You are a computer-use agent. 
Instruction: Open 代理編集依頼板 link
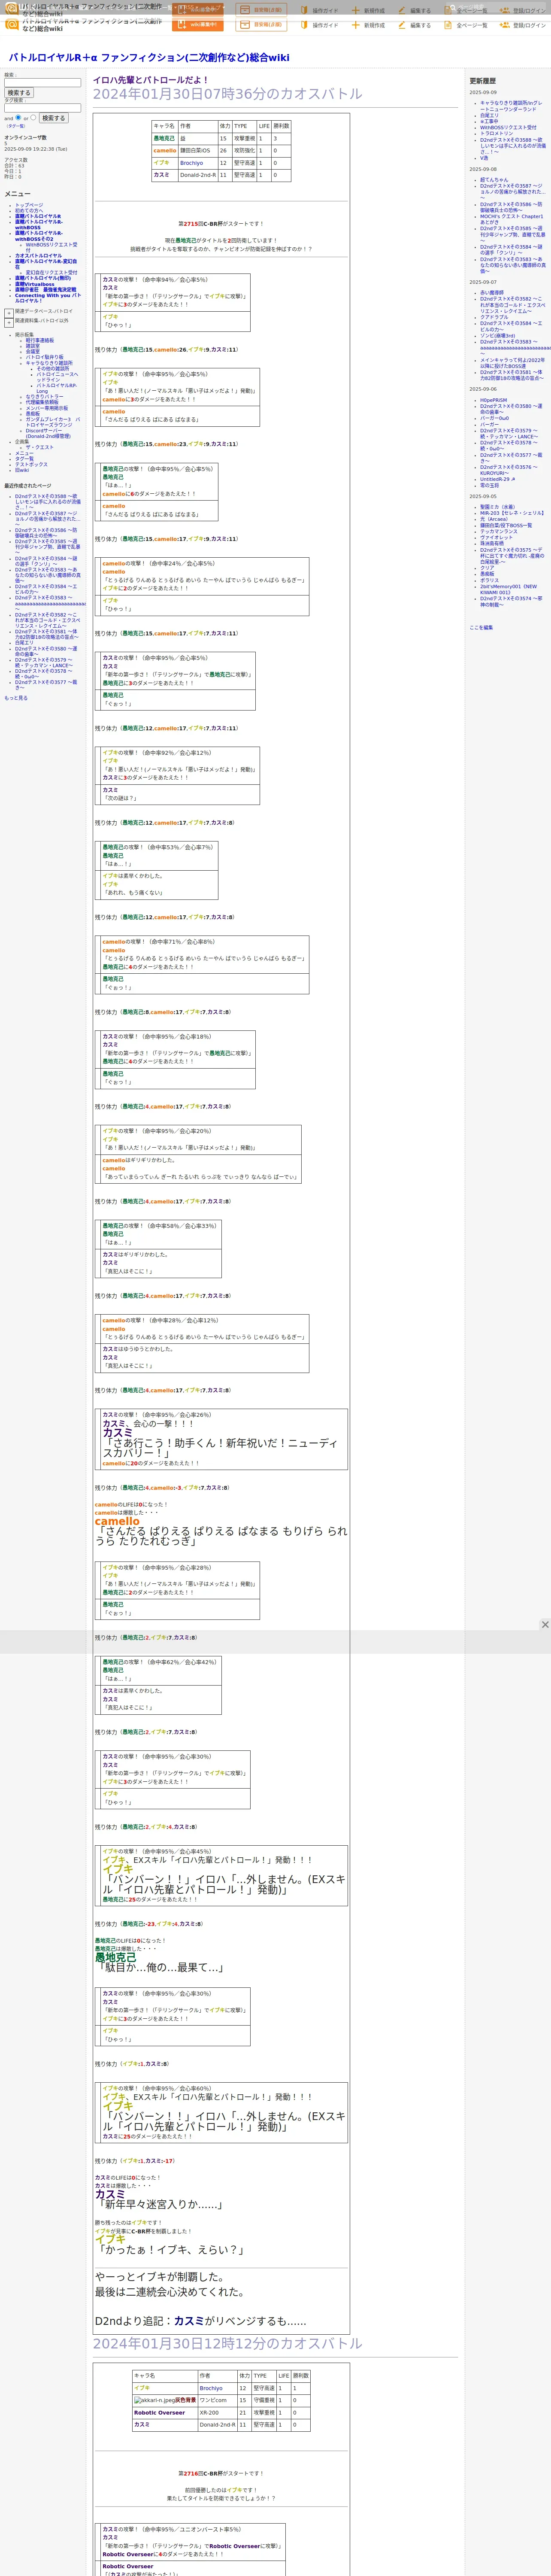pyautogui.click(x=42, y=403)
